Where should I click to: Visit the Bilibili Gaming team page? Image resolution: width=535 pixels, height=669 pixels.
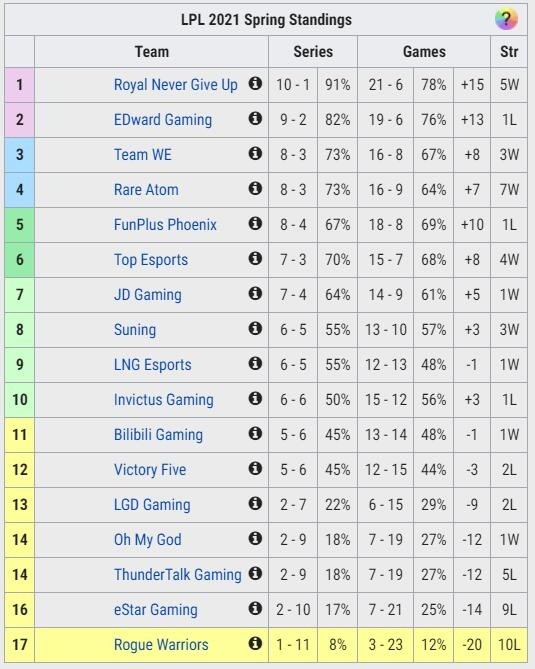click(158, 435)
